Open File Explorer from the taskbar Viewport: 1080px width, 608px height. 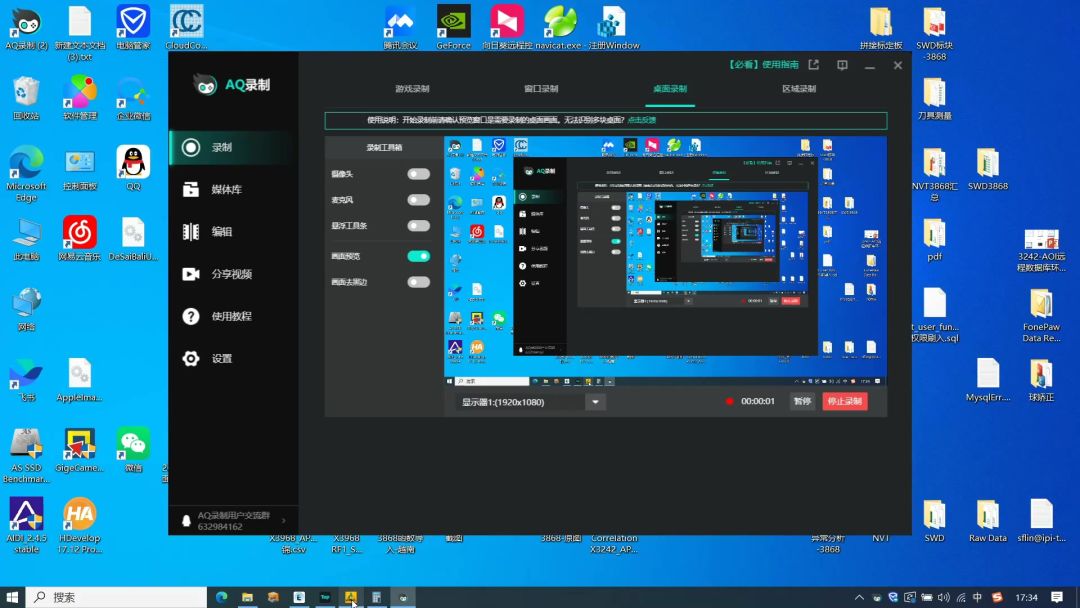247,597
